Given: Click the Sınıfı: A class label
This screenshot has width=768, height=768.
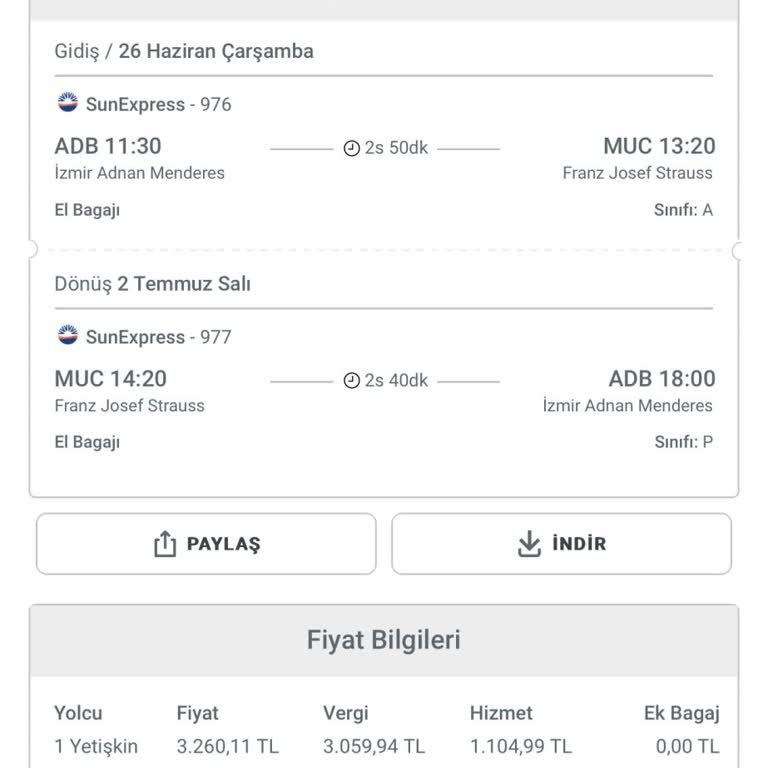Looking at the screenshot, I should coord(683,210).
